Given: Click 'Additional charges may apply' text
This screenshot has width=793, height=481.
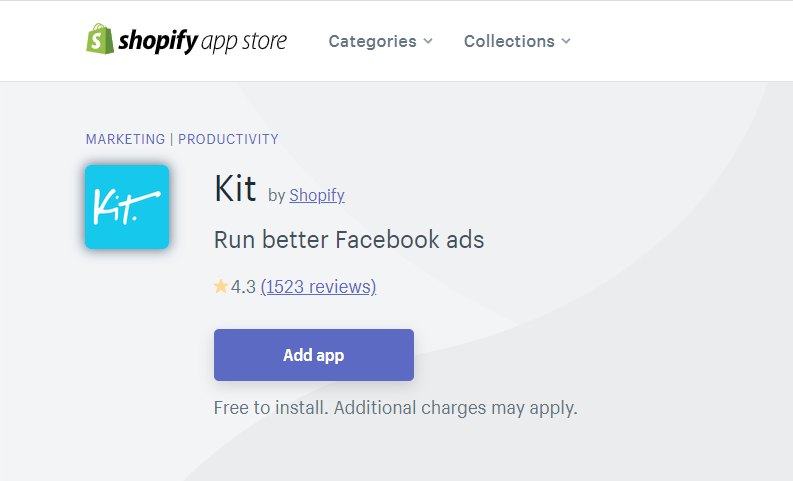Looking at the screenshot, I should click(x=455, y=408).
